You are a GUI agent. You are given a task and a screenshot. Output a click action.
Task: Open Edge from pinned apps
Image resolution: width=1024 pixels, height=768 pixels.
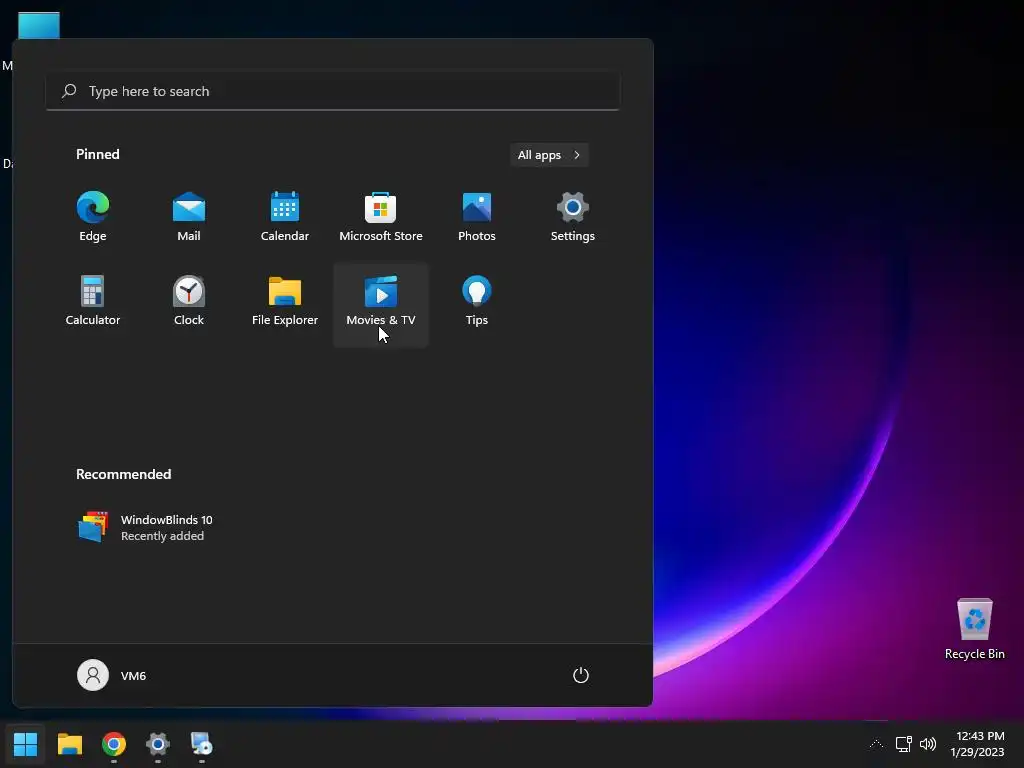point(93,217)
